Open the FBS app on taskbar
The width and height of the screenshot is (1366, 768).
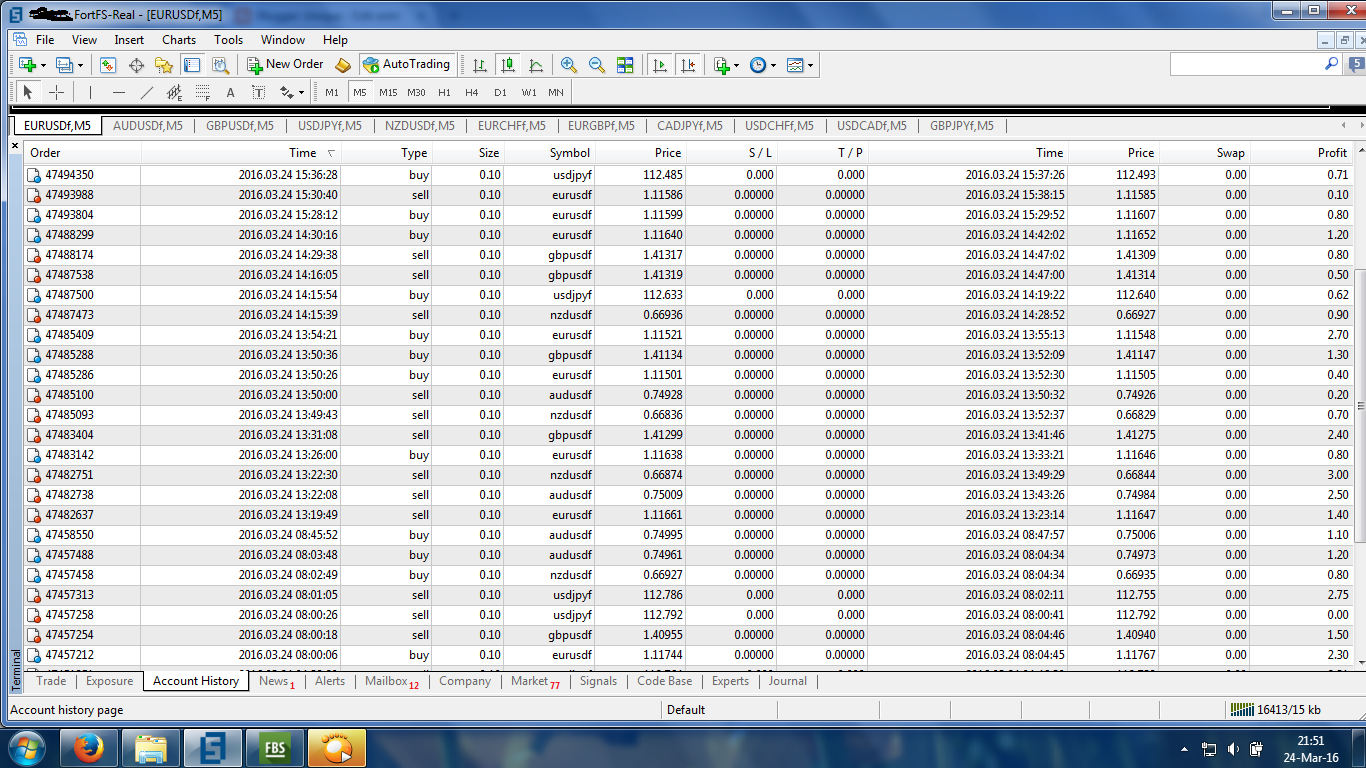pyautogui.click(x=275, y=748)
